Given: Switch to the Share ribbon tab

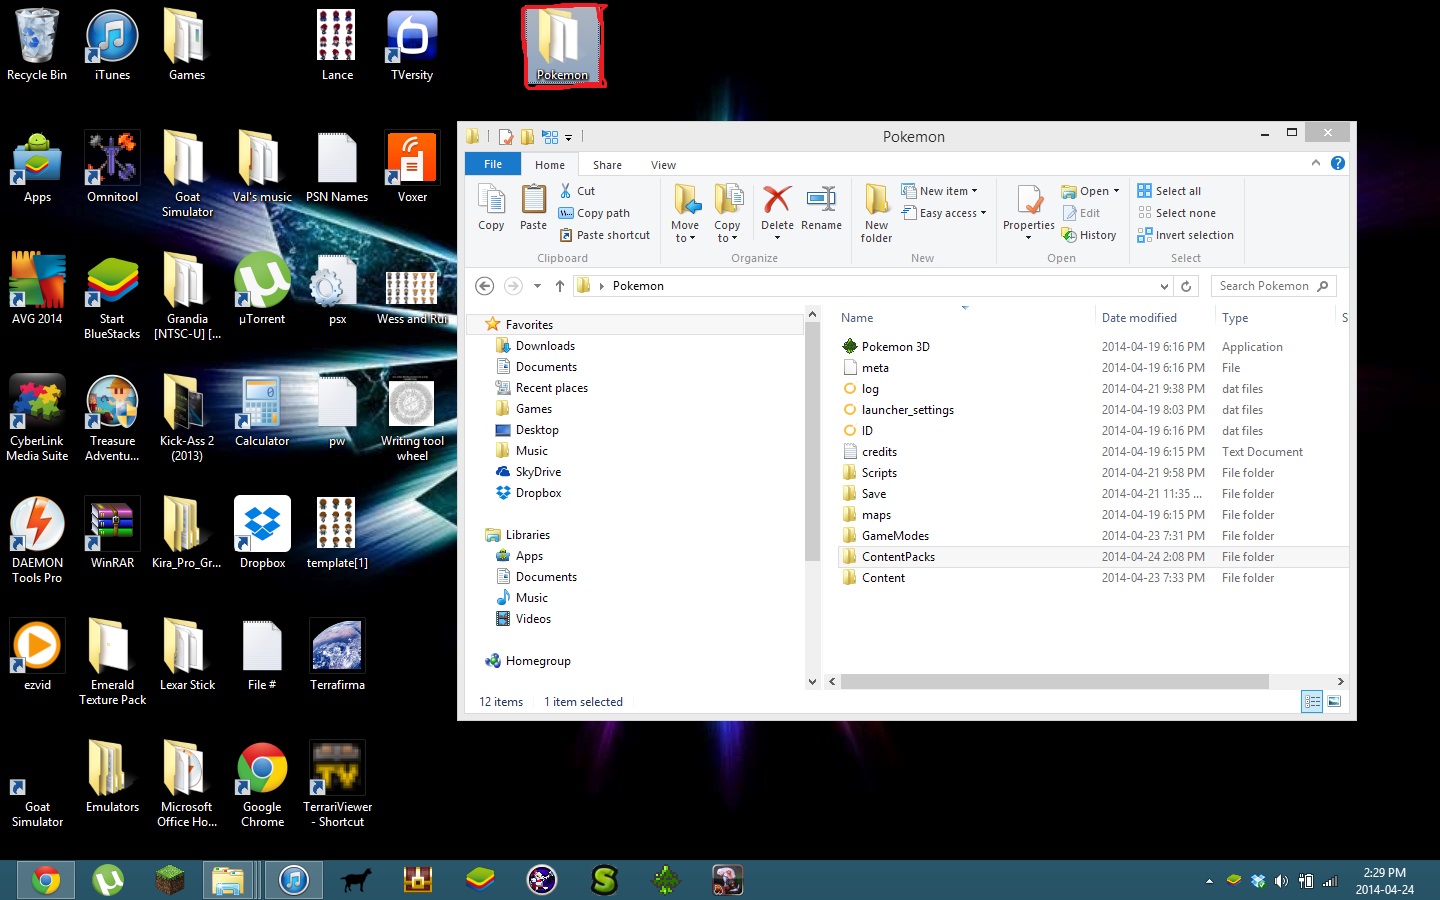Looking at the screenshot, I should (607, 165).
